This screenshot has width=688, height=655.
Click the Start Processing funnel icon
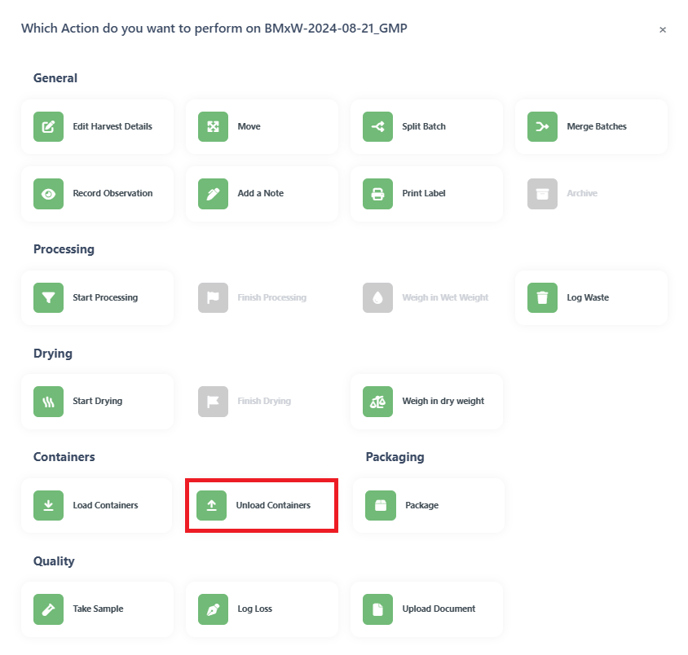[48, 298]
